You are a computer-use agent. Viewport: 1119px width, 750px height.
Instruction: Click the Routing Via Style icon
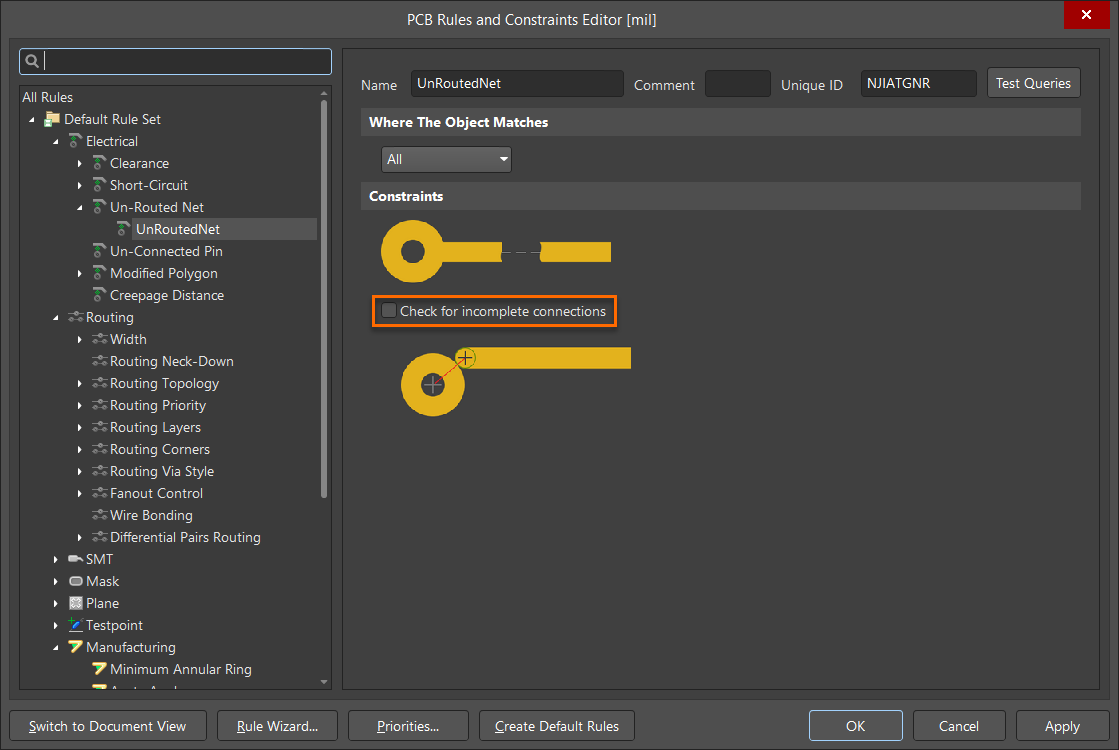point(99,472)
